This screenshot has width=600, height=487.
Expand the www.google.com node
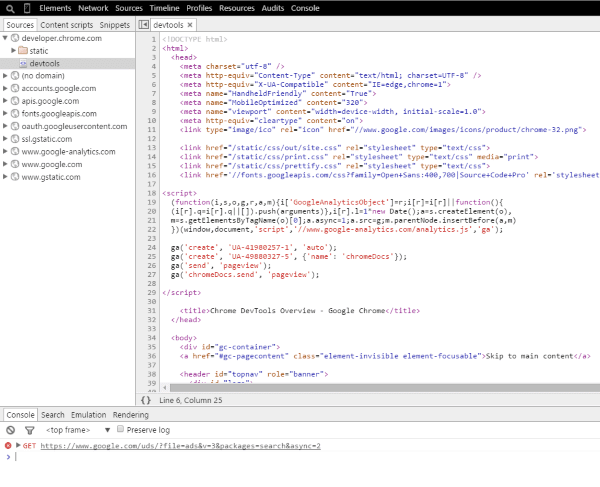(5, 164)
